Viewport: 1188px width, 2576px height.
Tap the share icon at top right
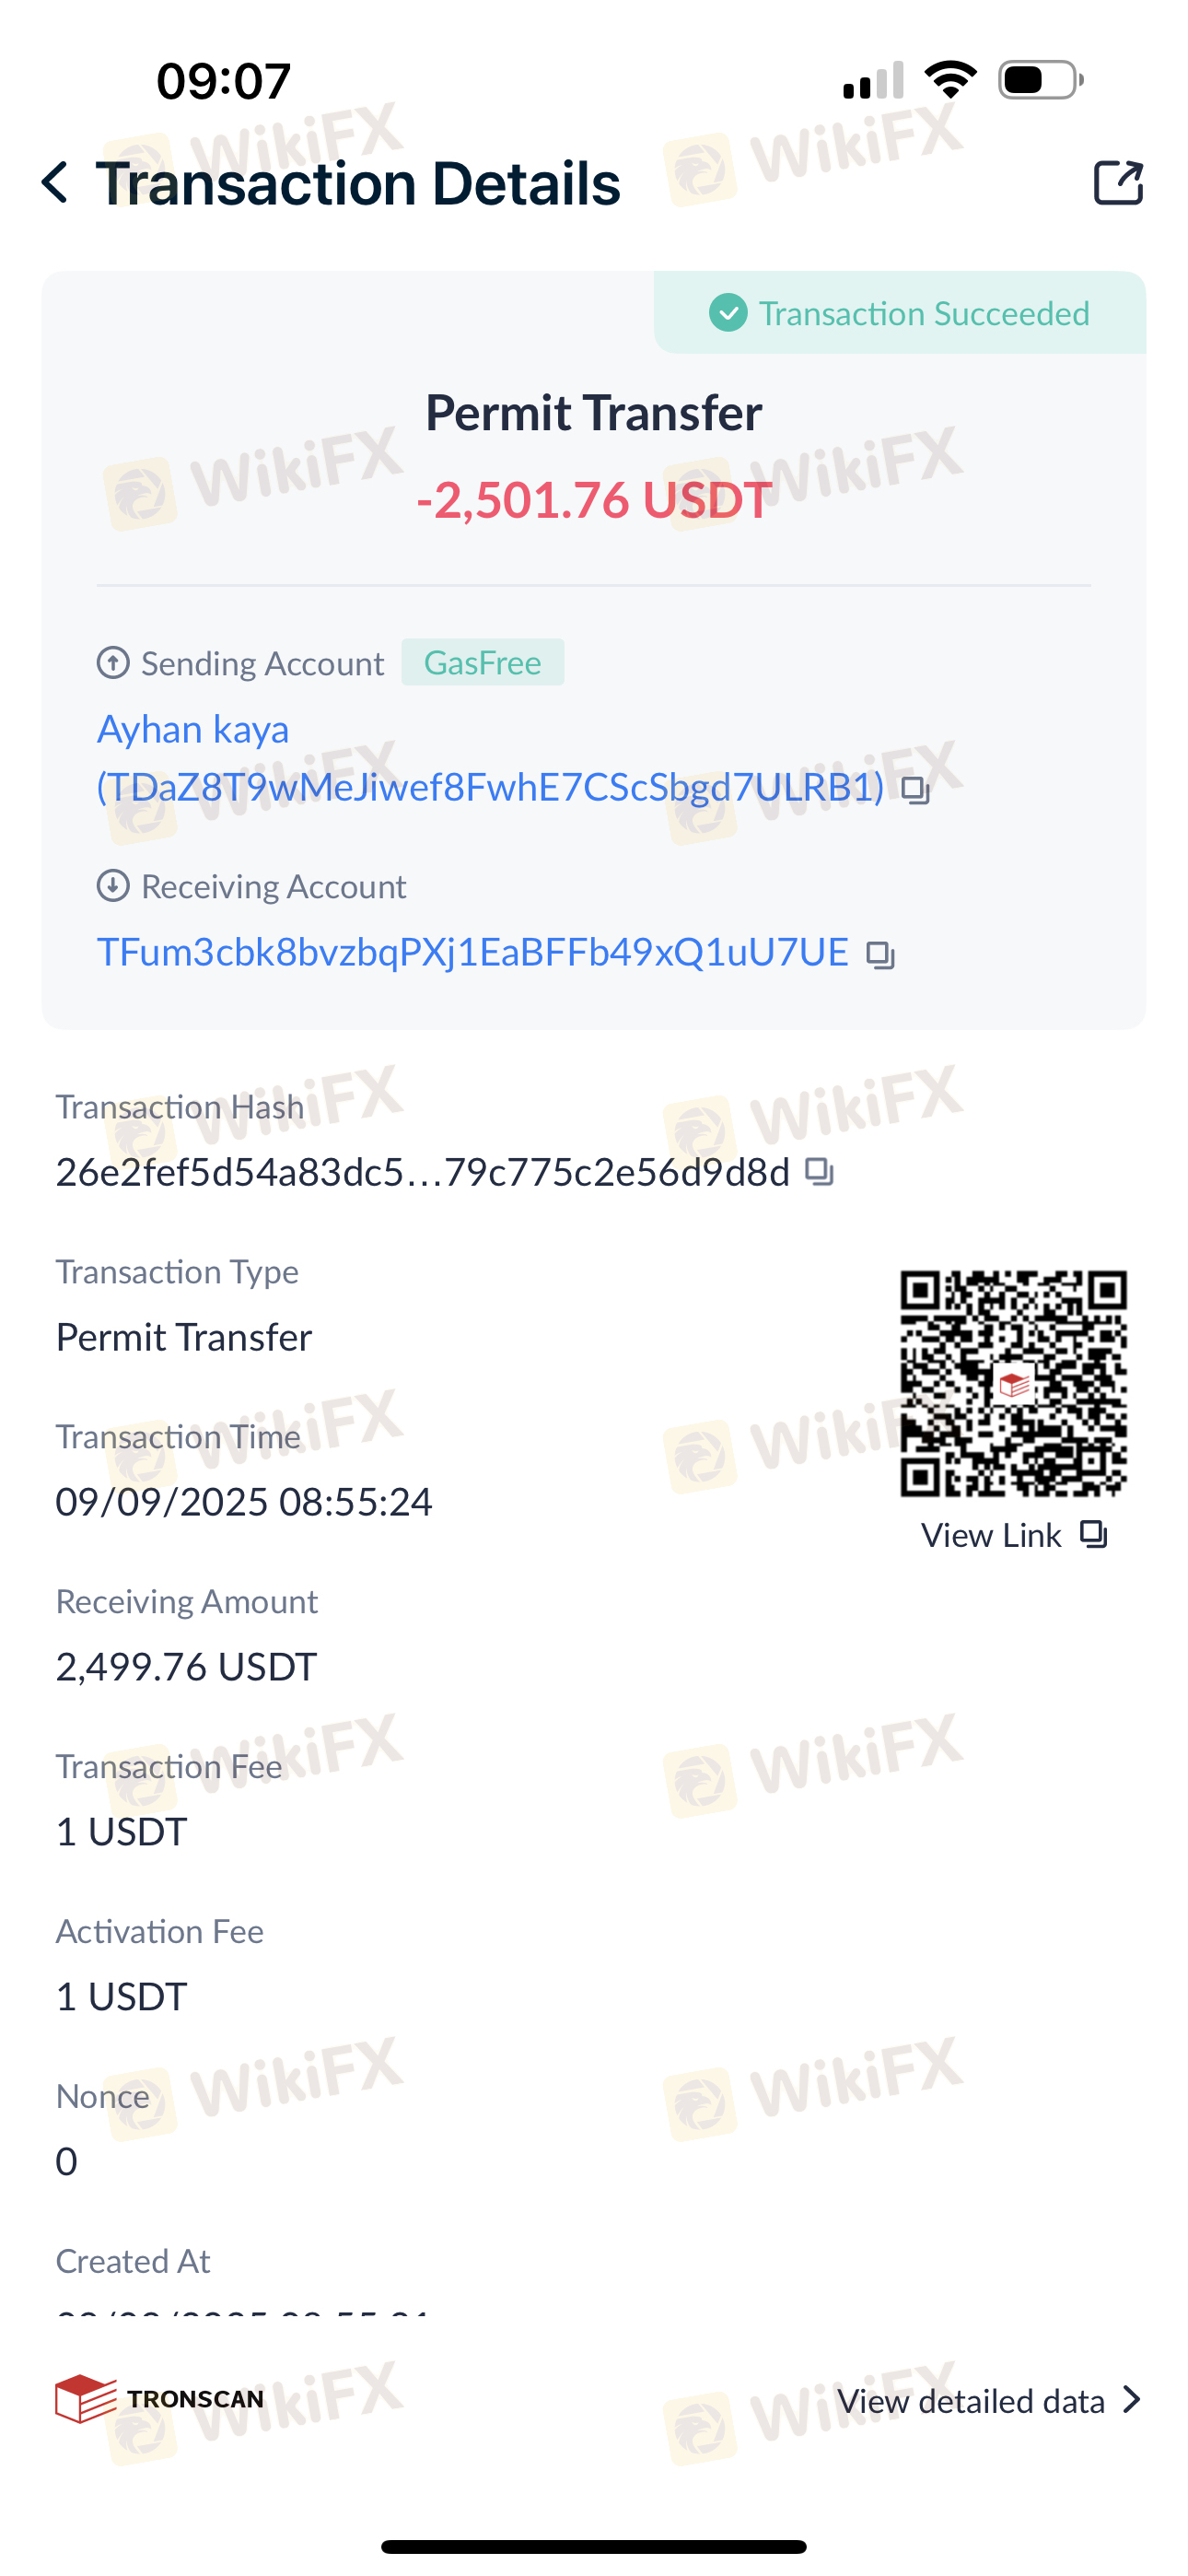click(1118, 182)
